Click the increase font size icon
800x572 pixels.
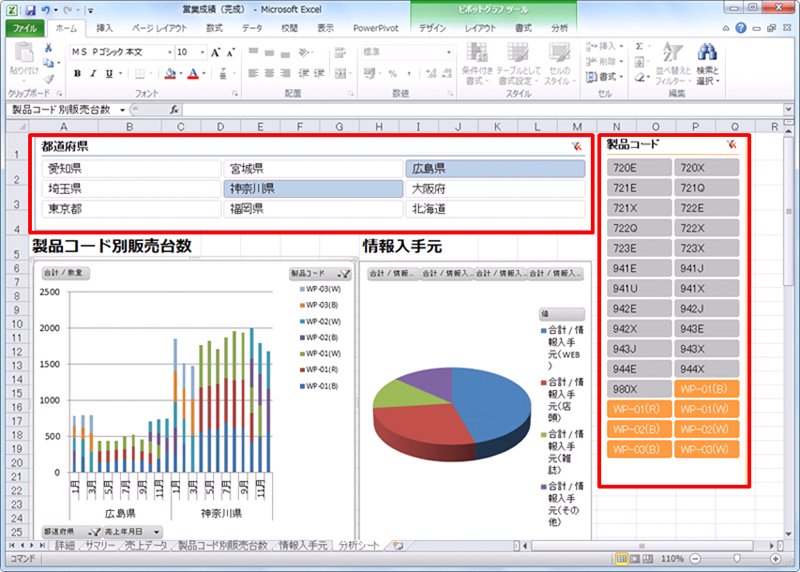tap(215, 52)
